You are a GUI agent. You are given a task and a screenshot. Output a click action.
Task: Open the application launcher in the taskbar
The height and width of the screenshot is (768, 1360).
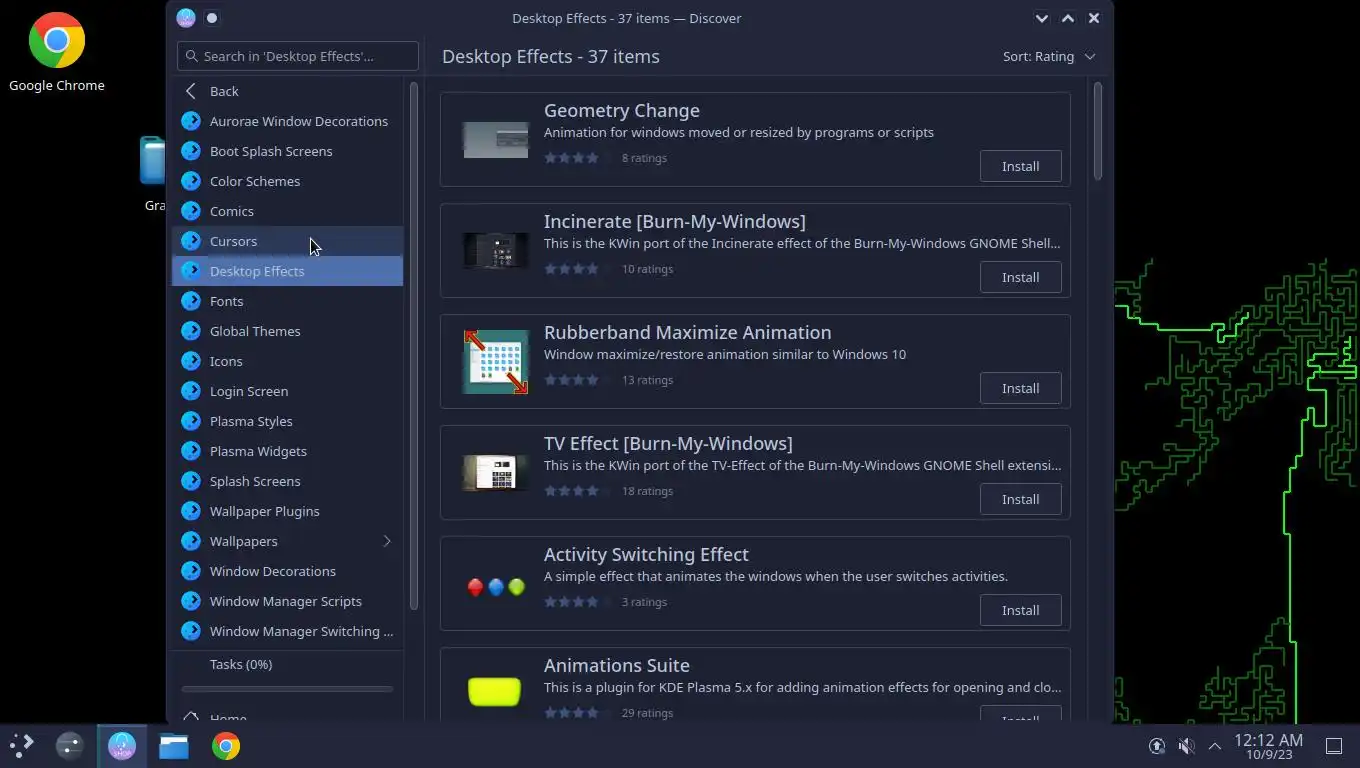point(21,745)
